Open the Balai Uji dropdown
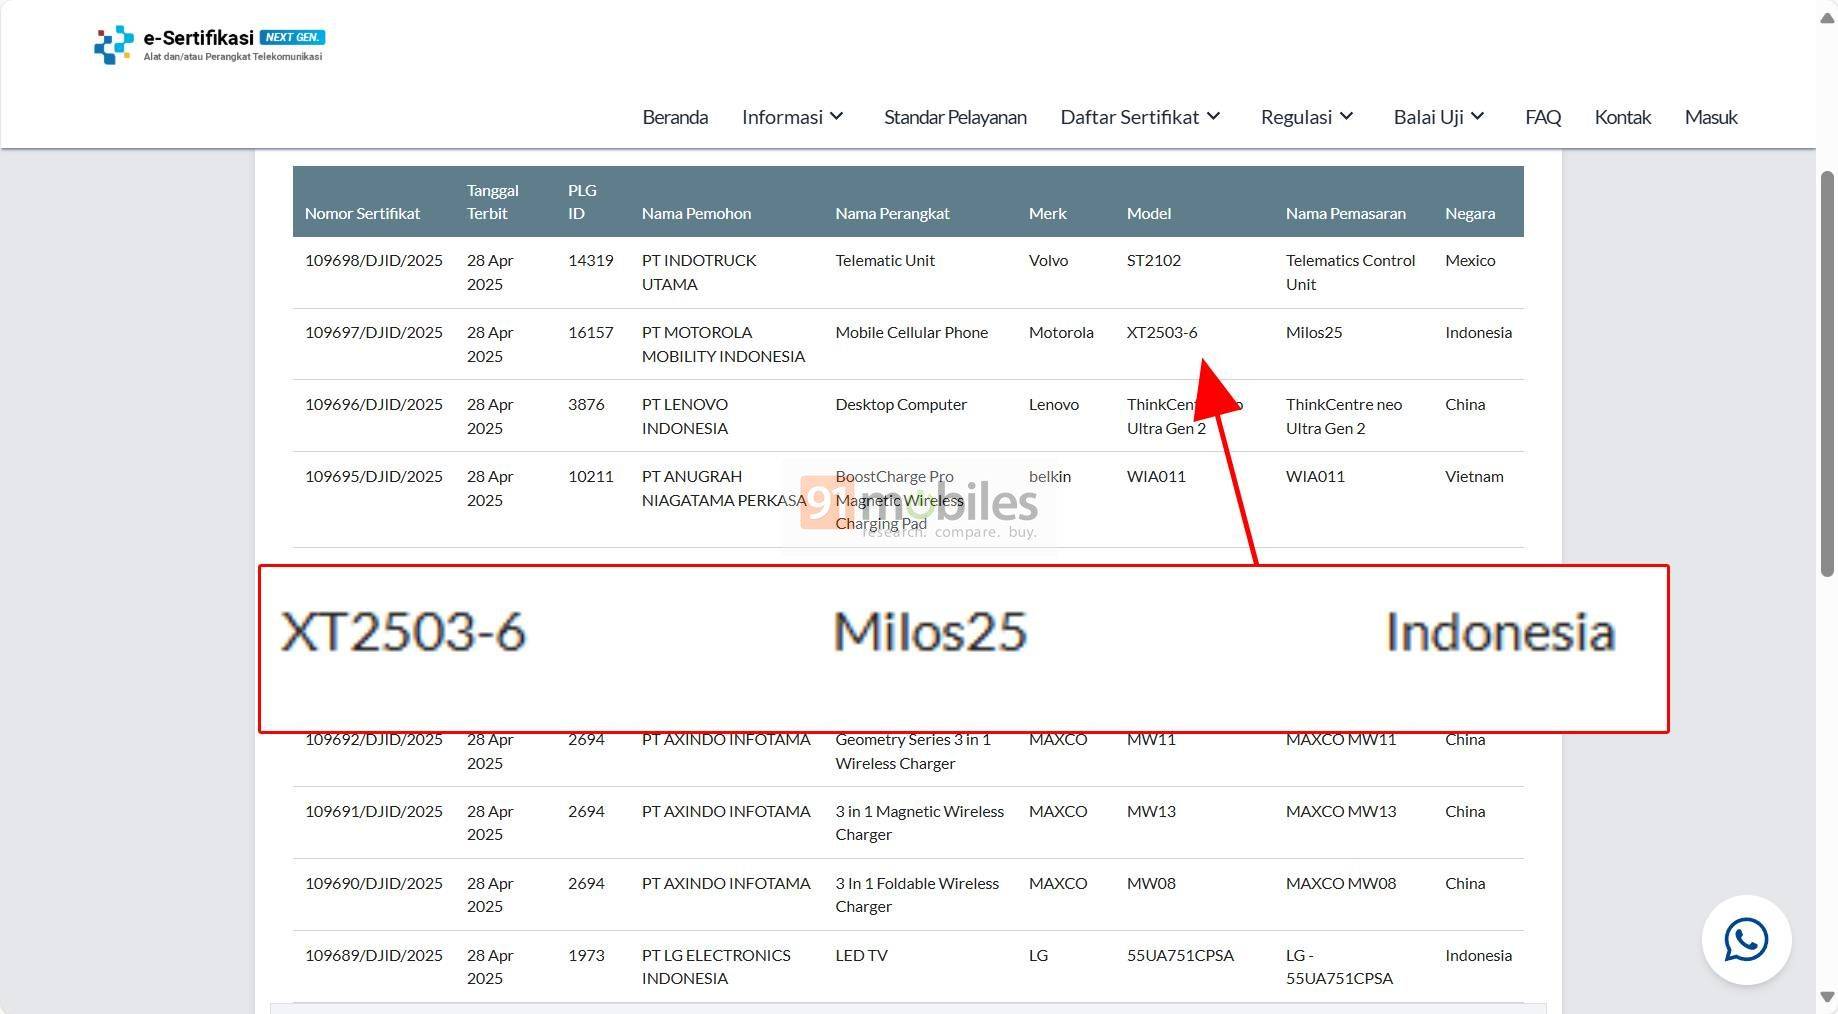 (1440, 117)
